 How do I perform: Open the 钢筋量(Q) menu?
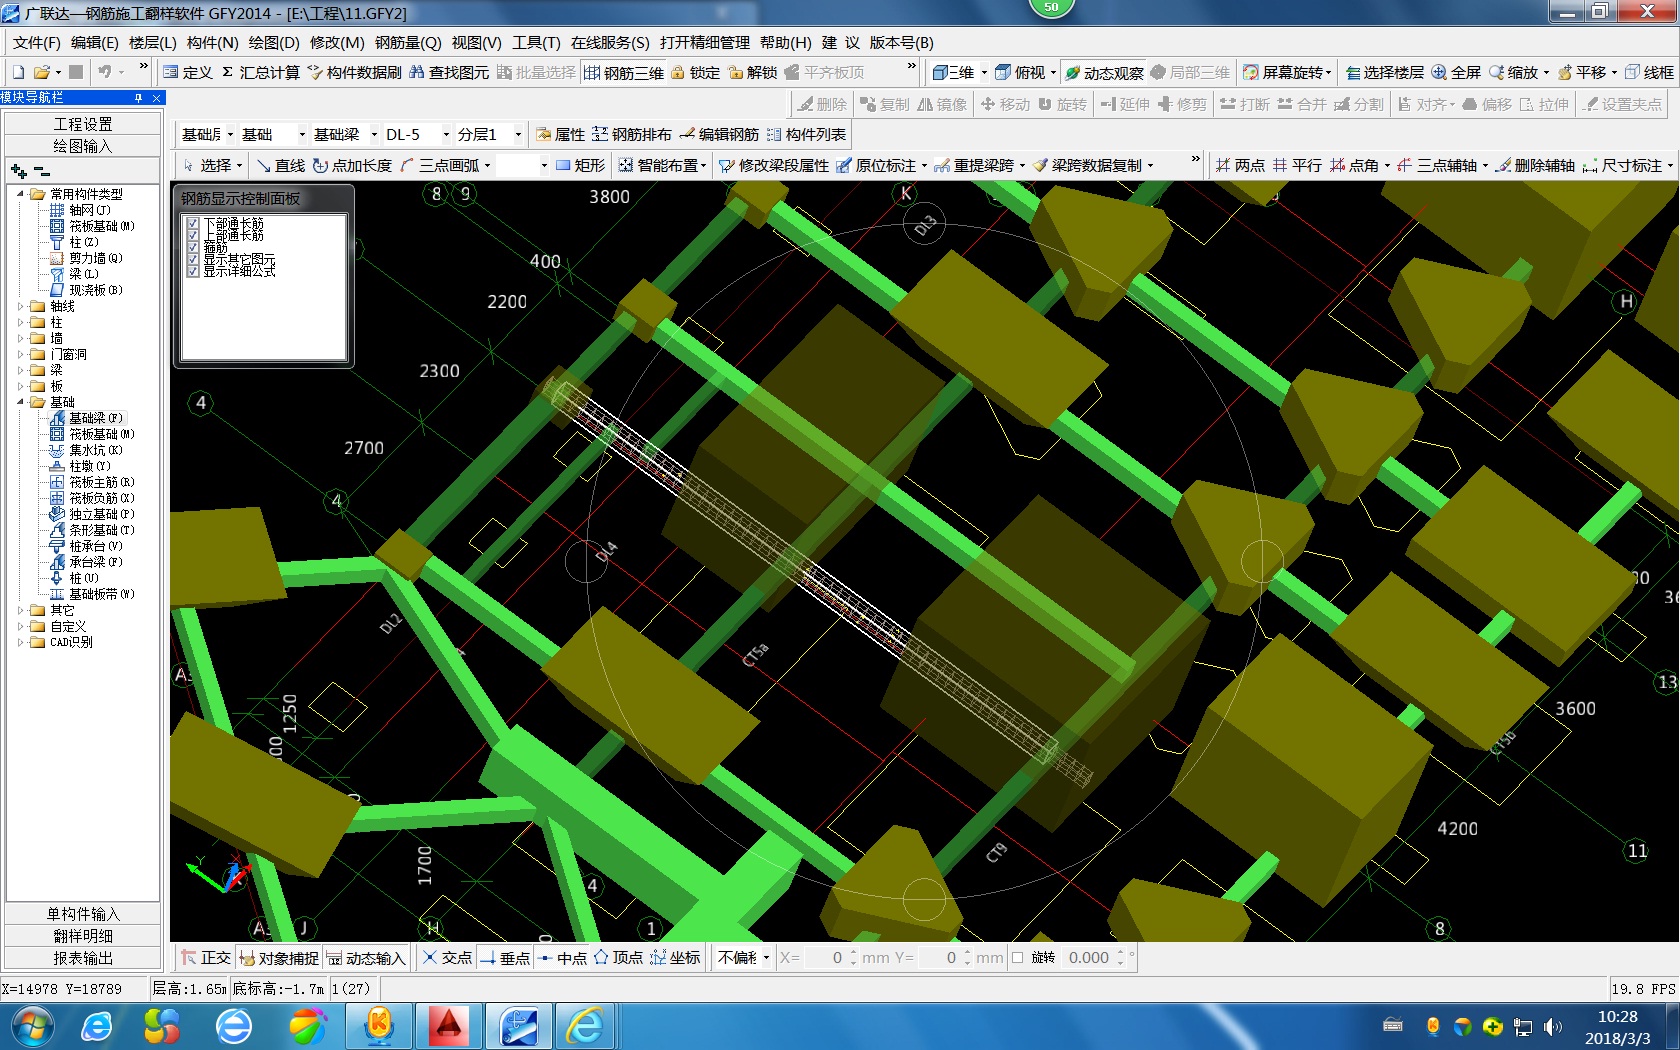pyautogui.click(x=408, y=42)
